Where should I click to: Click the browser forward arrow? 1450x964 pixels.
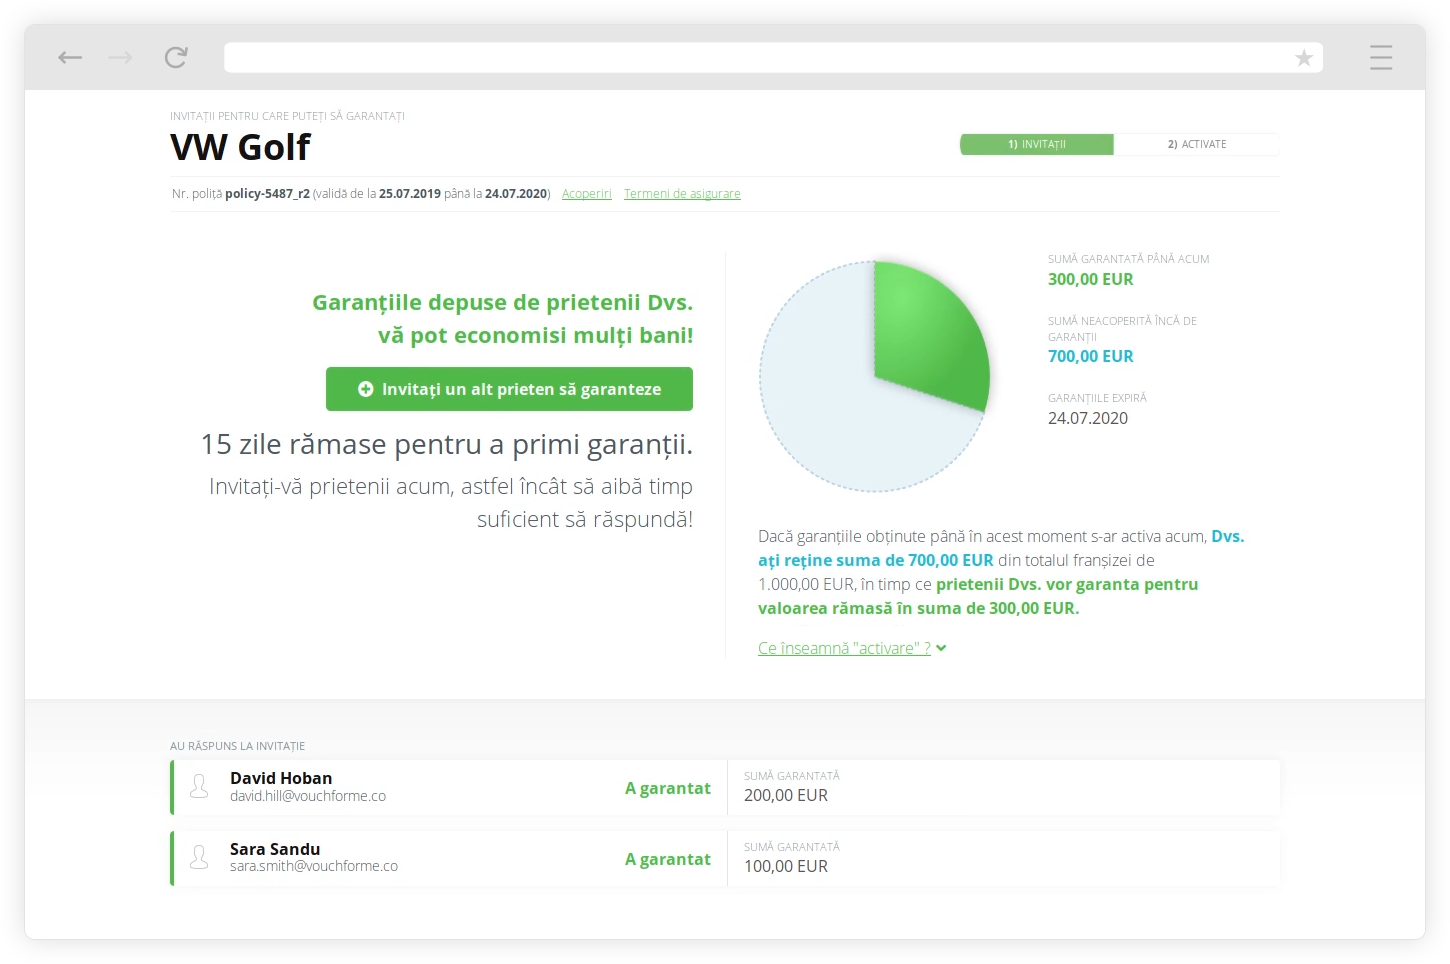tap(121, 58)
